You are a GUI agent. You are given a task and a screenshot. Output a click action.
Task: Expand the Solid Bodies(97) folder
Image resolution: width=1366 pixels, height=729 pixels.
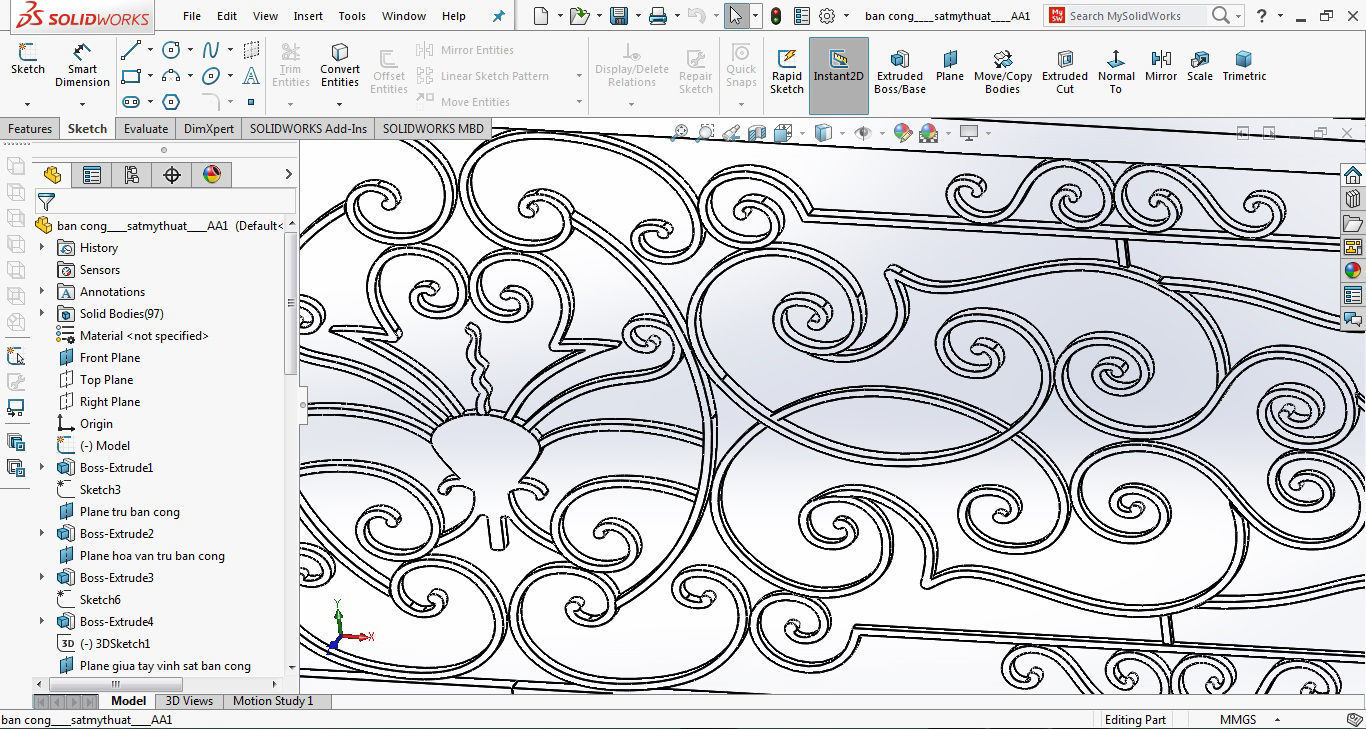[x=42, y=314]
